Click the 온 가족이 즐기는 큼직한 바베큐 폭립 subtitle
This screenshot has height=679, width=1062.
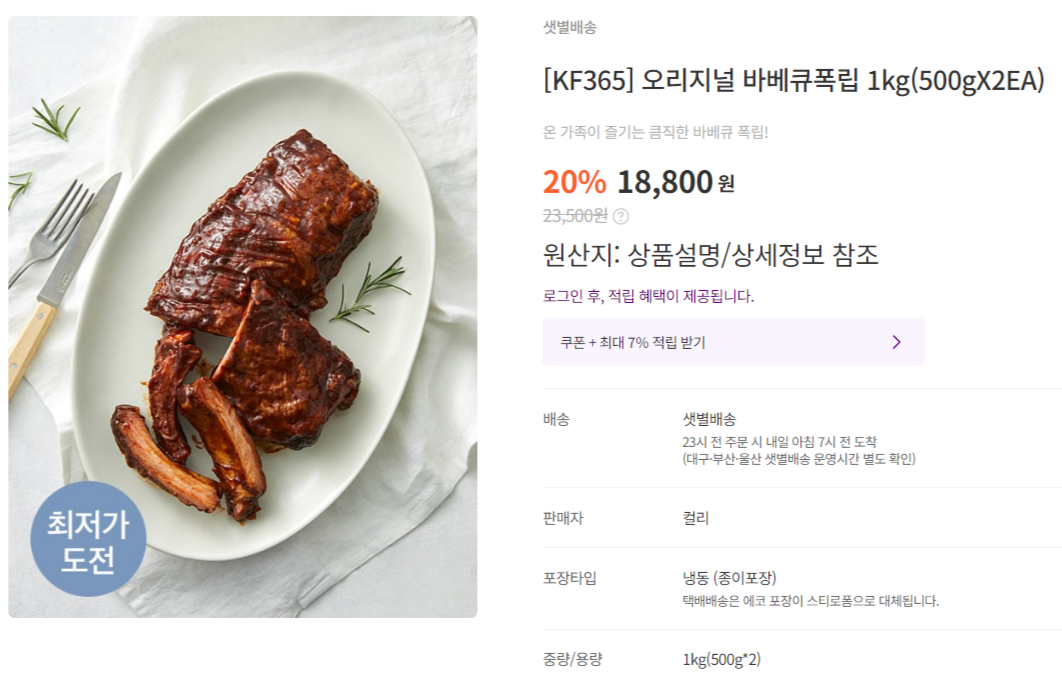(655, 132)
